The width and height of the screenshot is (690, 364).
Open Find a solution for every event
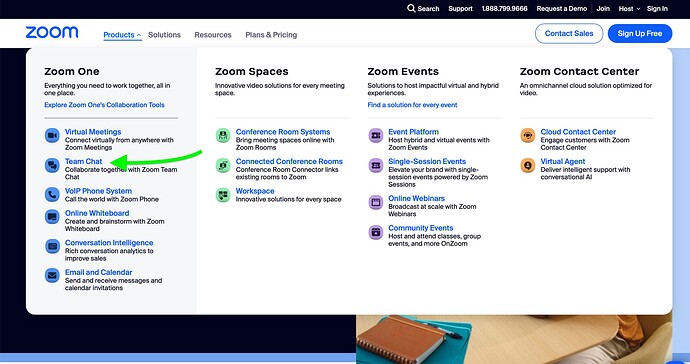pyautogui.click(x=412, y=105)
